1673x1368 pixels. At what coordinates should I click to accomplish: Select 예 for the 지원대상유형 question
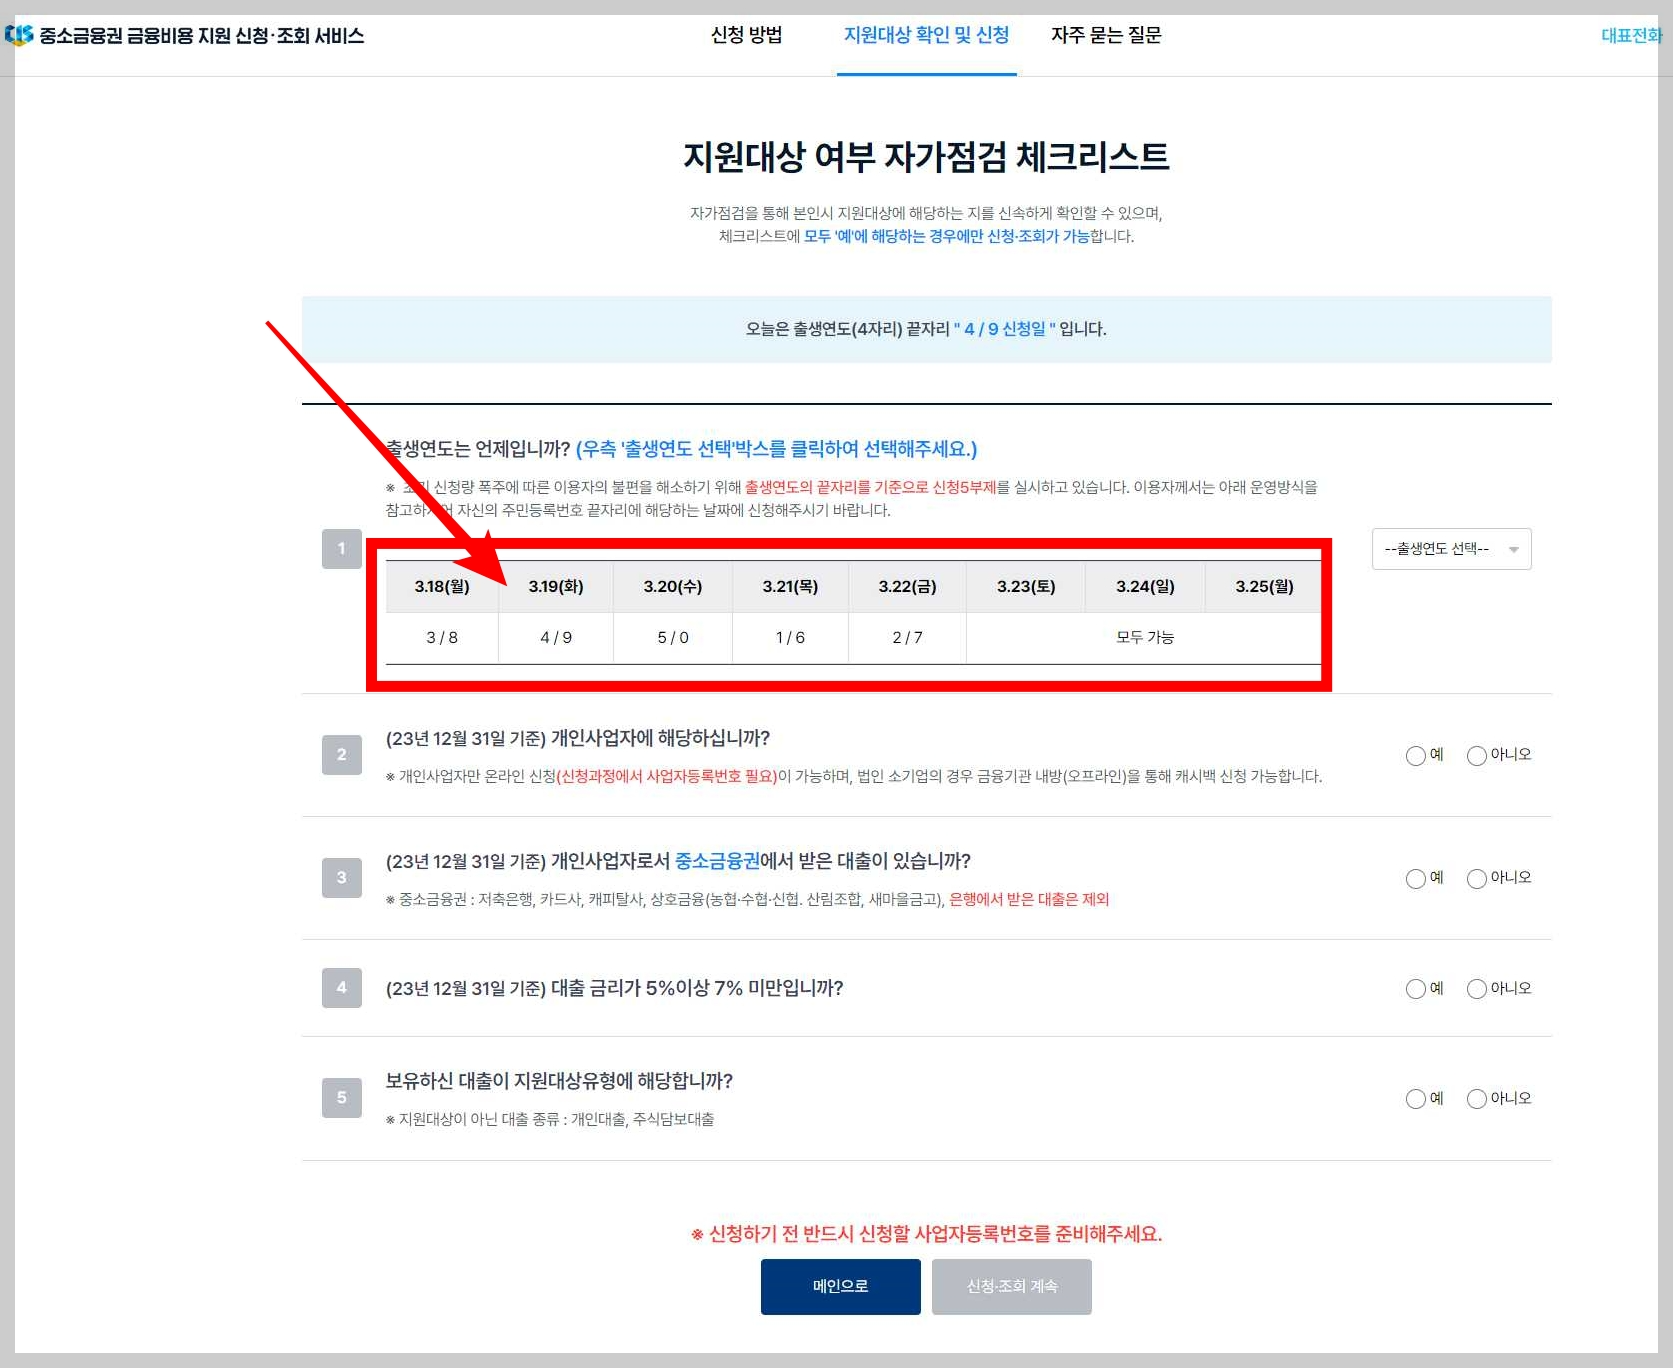coord(1415,1099)
